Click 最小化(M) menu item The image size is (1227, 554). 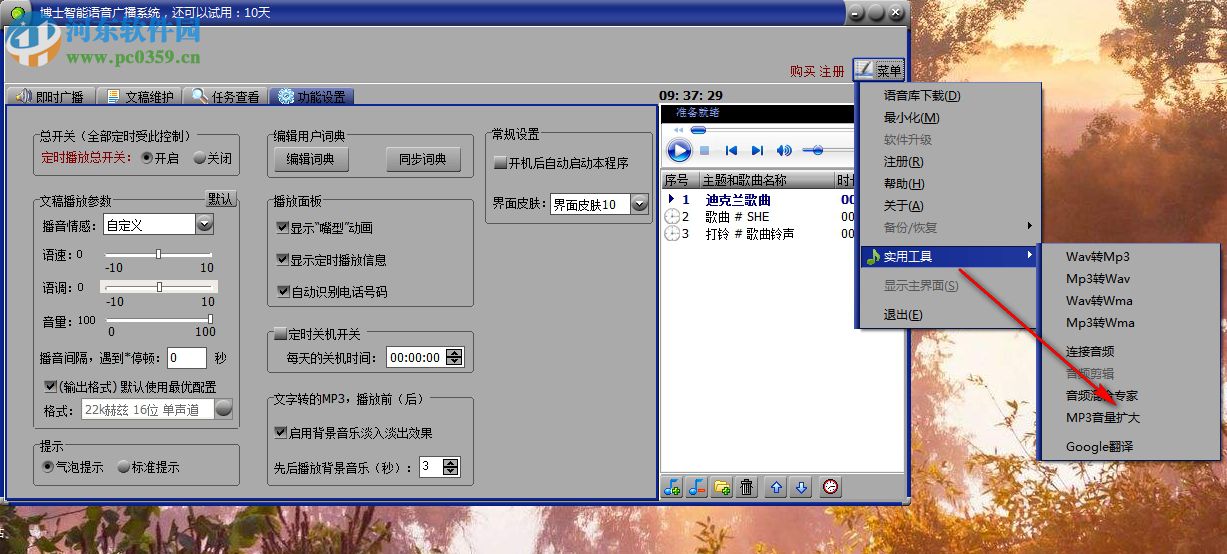[x=911, y=118]
